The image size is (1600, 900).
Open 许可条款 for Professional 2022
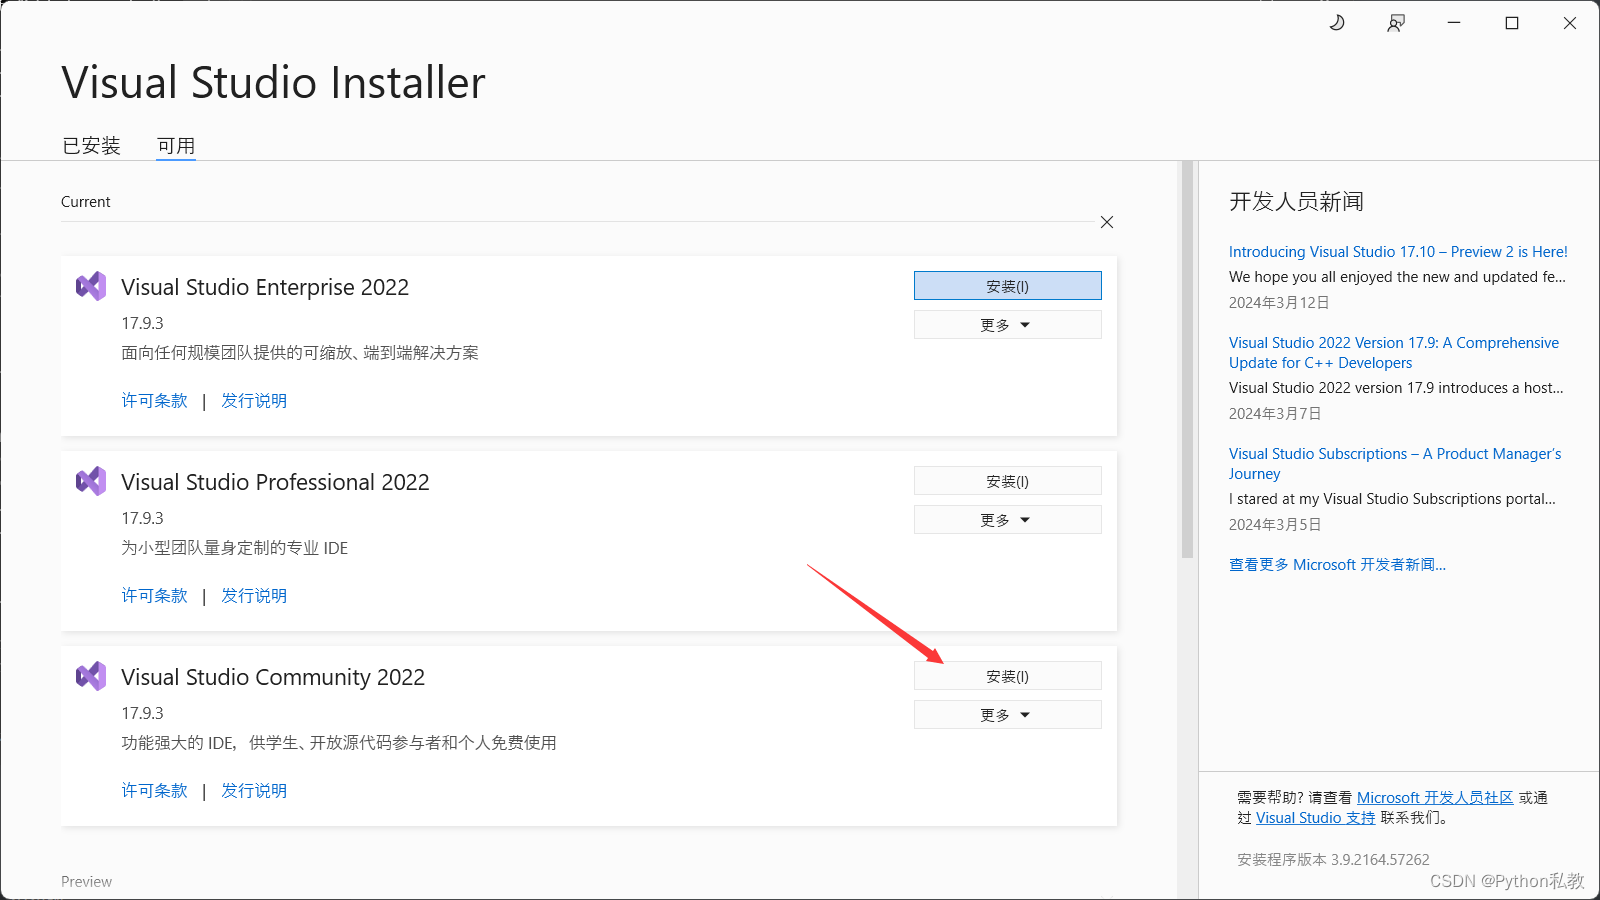coord(155,596)
